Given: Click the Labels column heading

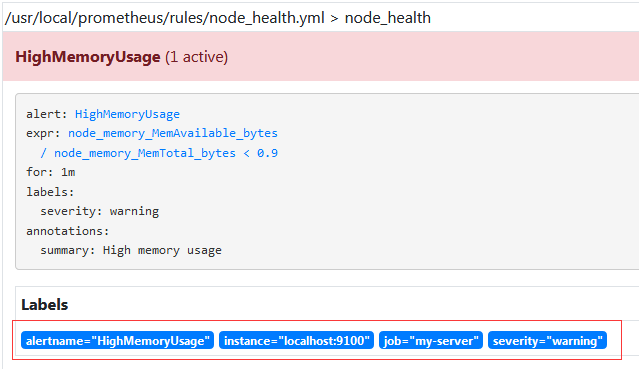Looking at the screenshot, I should (x=44, y=305).
